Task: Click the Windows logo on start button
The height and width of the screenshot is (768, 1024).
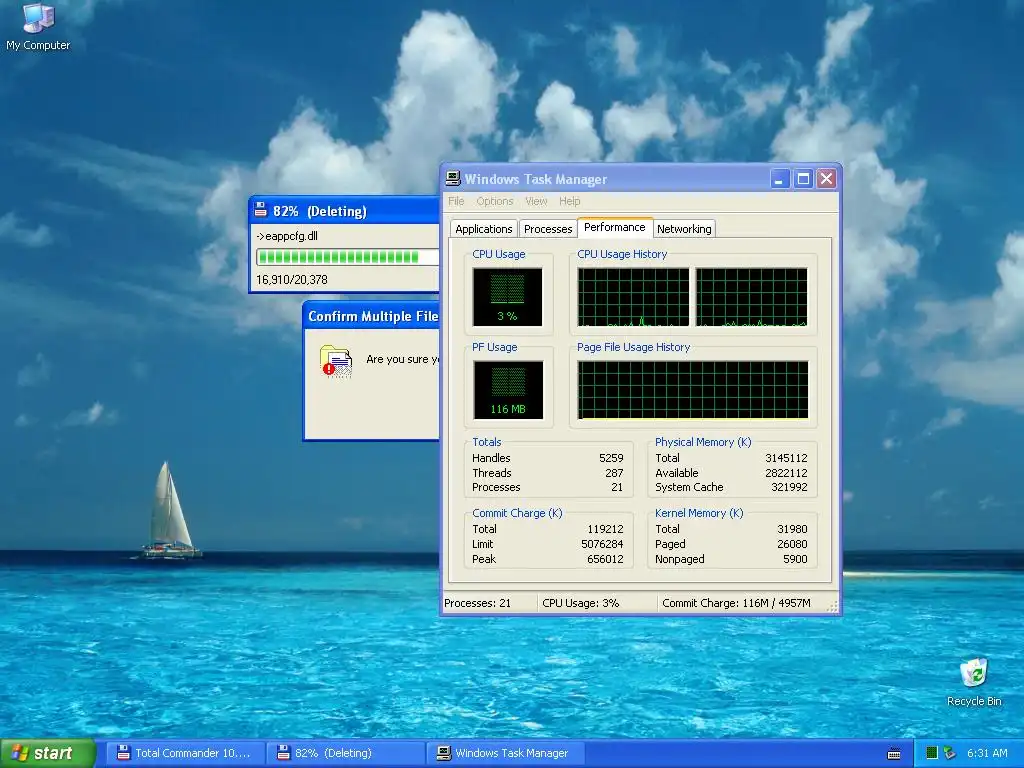Action: [20, 753]
